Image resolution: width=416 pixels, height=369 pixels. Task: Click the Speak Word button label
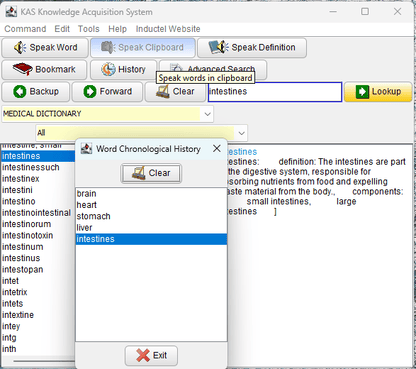point(53,47)
